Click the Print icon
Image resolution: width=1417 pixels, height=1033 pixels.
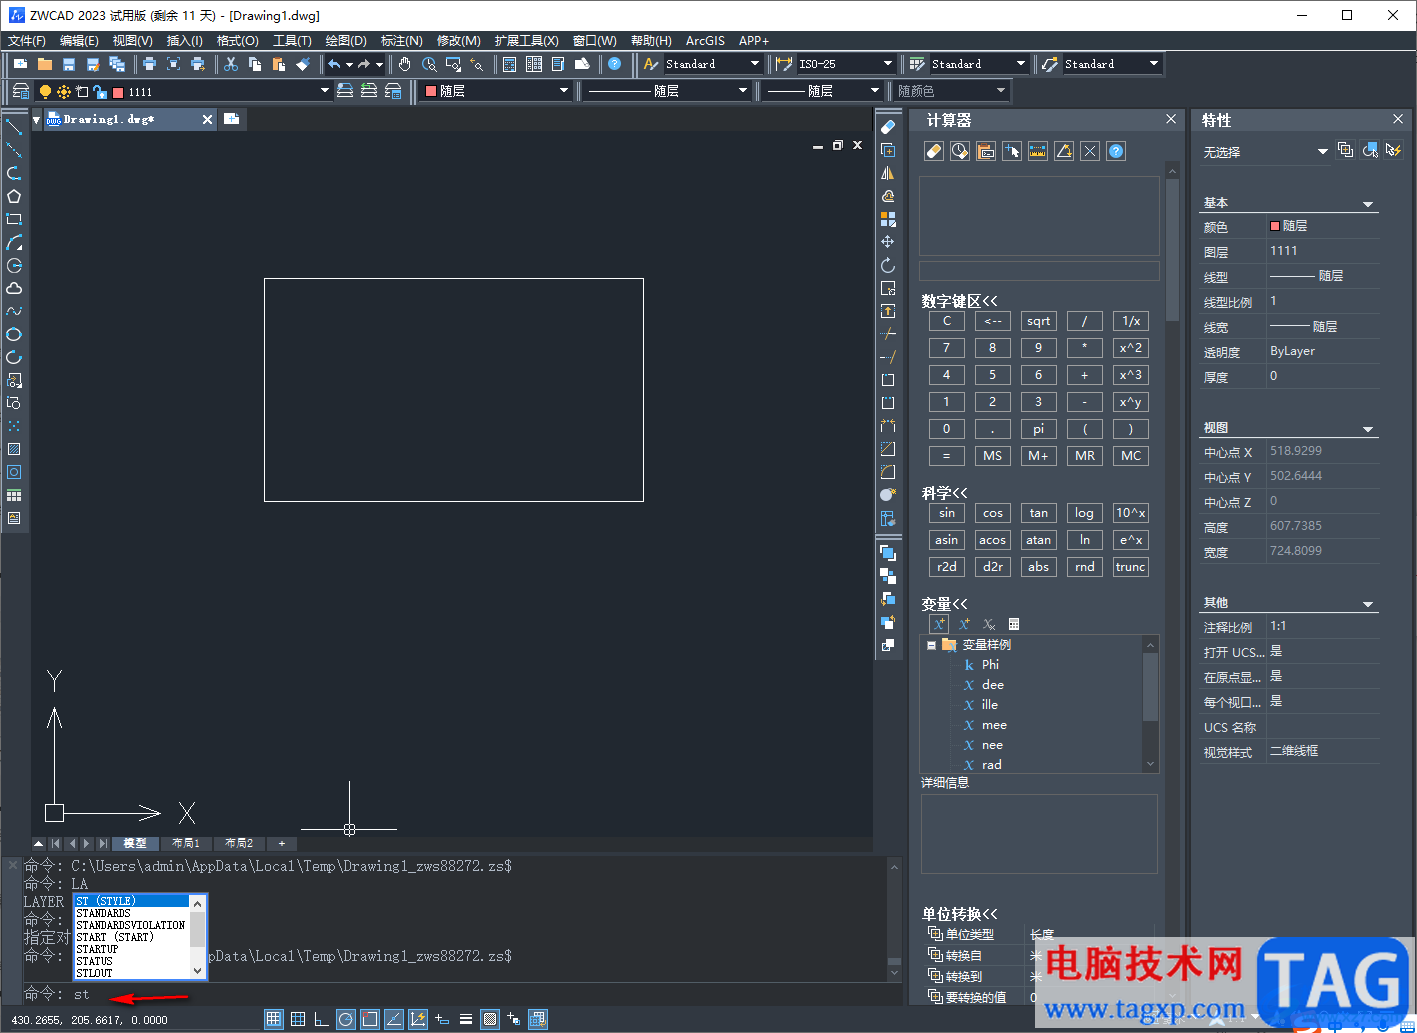[x=149, y=64]
